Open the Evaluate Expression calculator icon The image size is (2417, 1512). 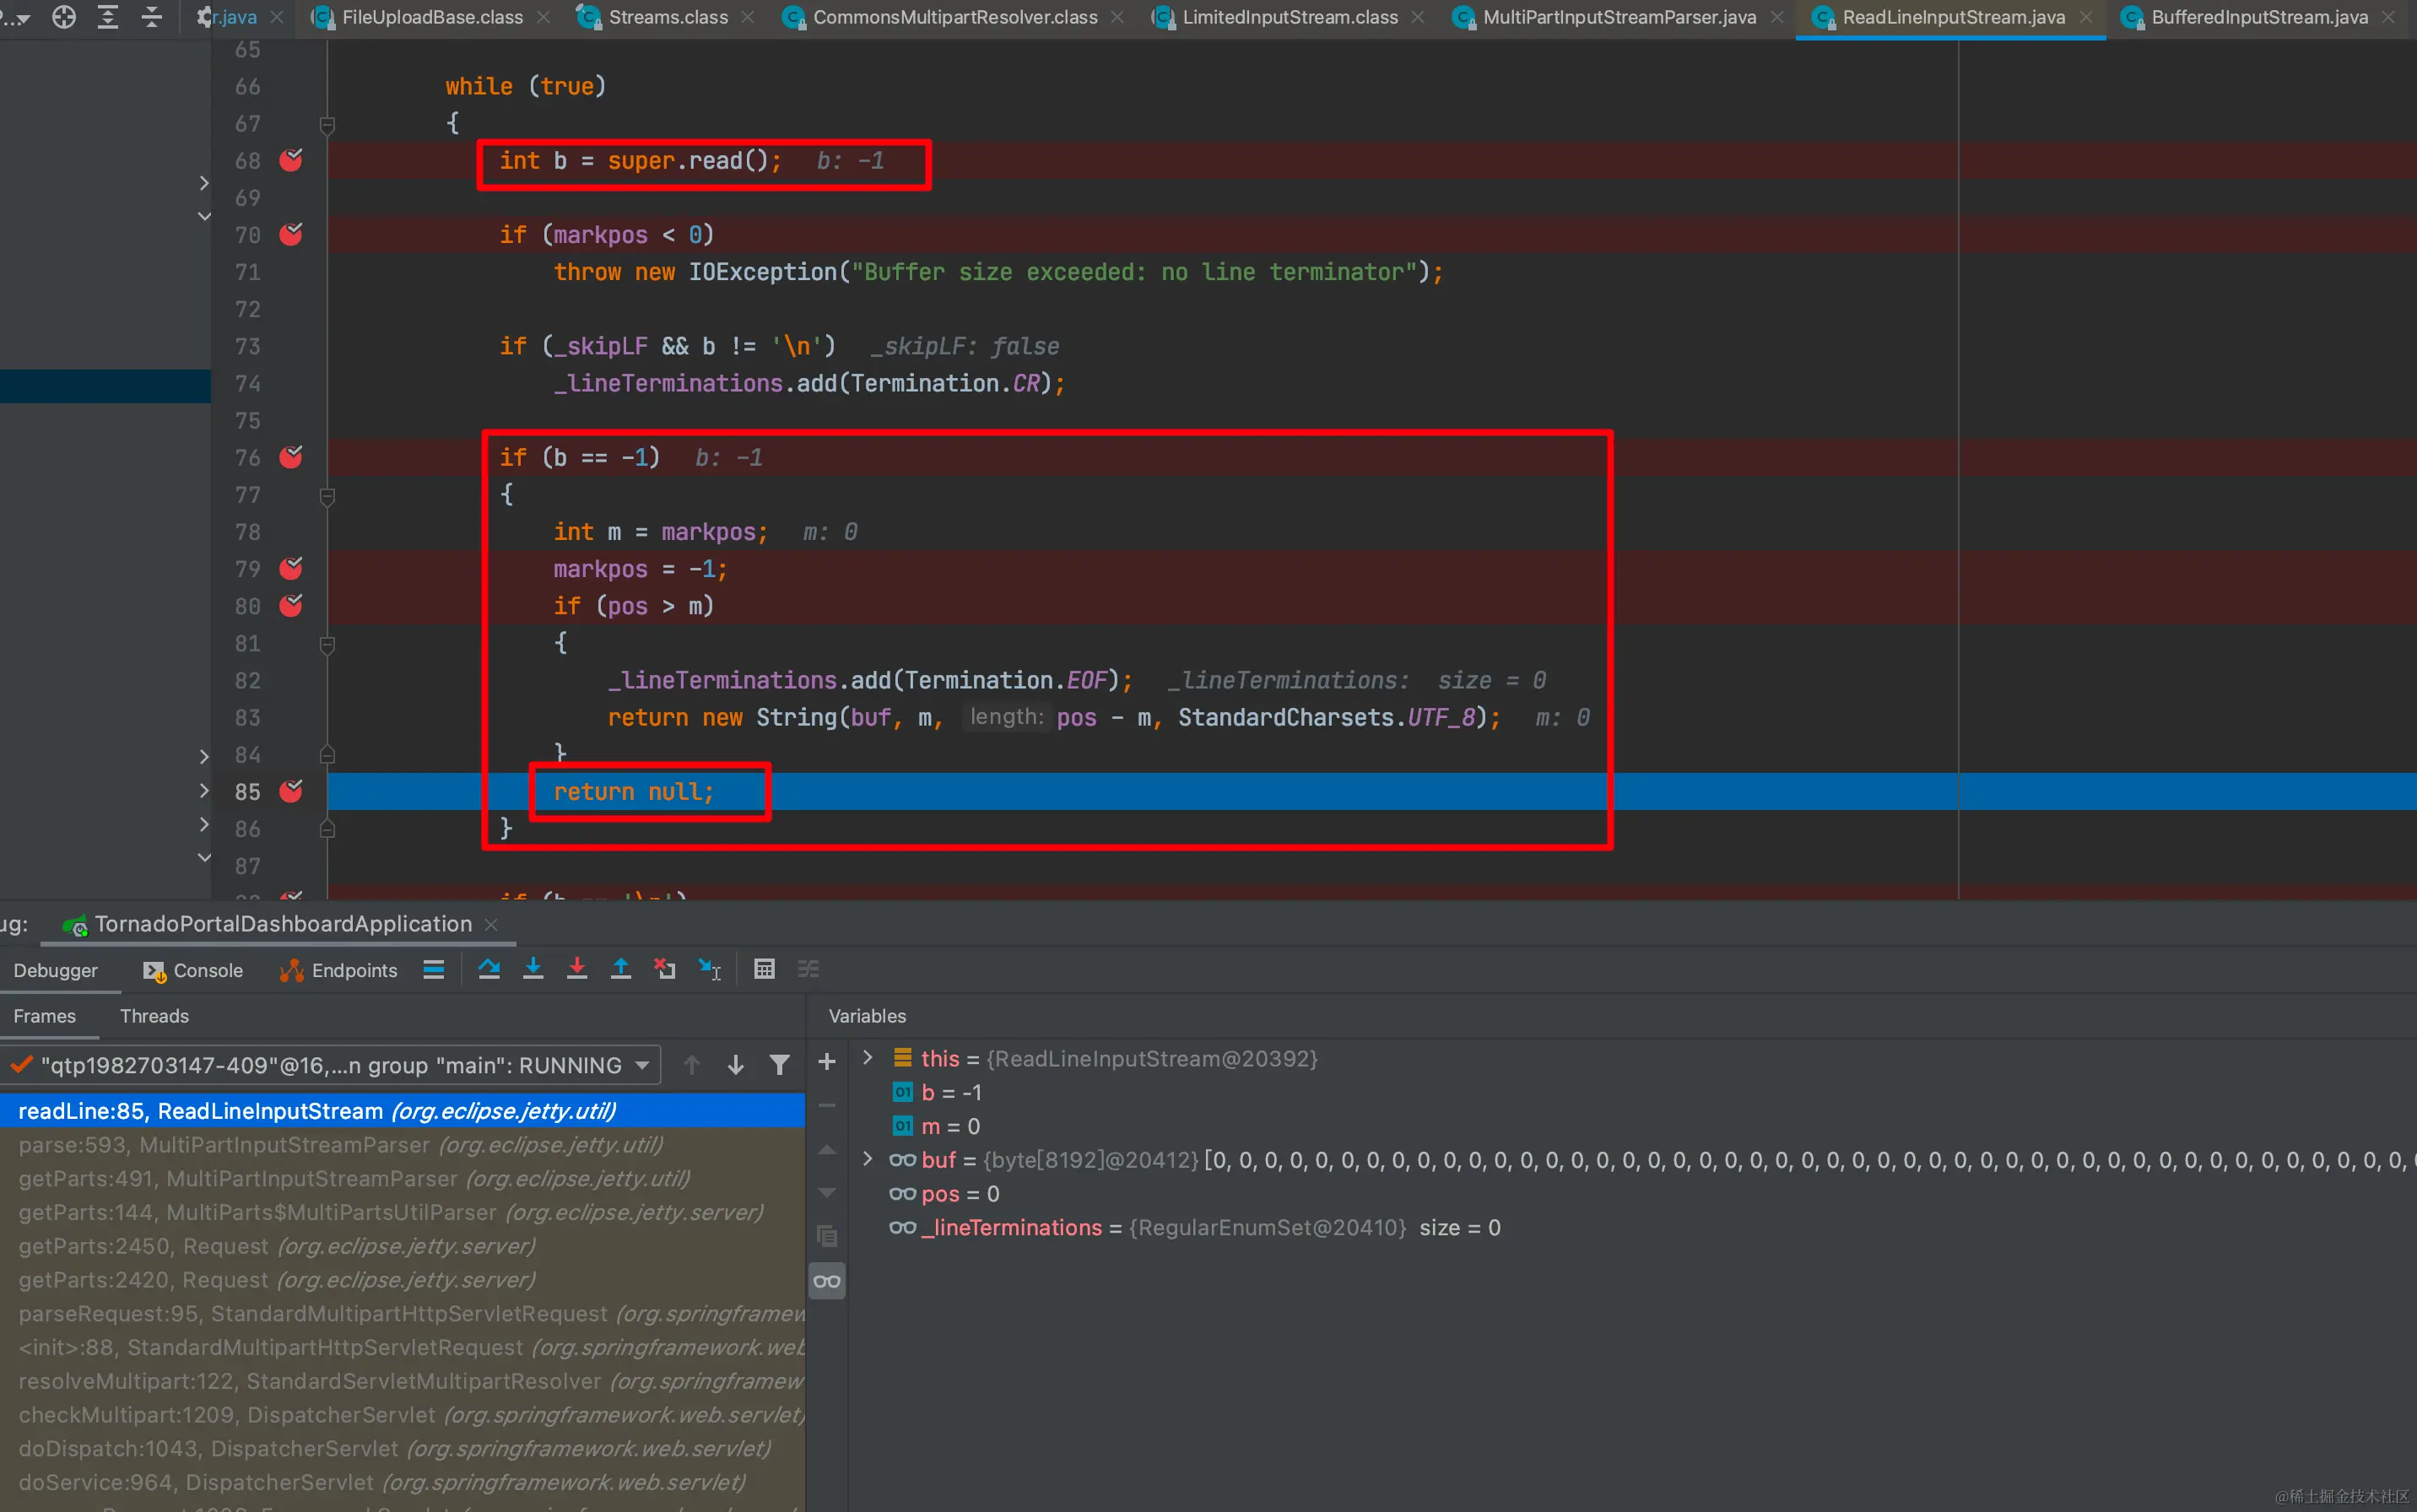(x=764, y=969)
